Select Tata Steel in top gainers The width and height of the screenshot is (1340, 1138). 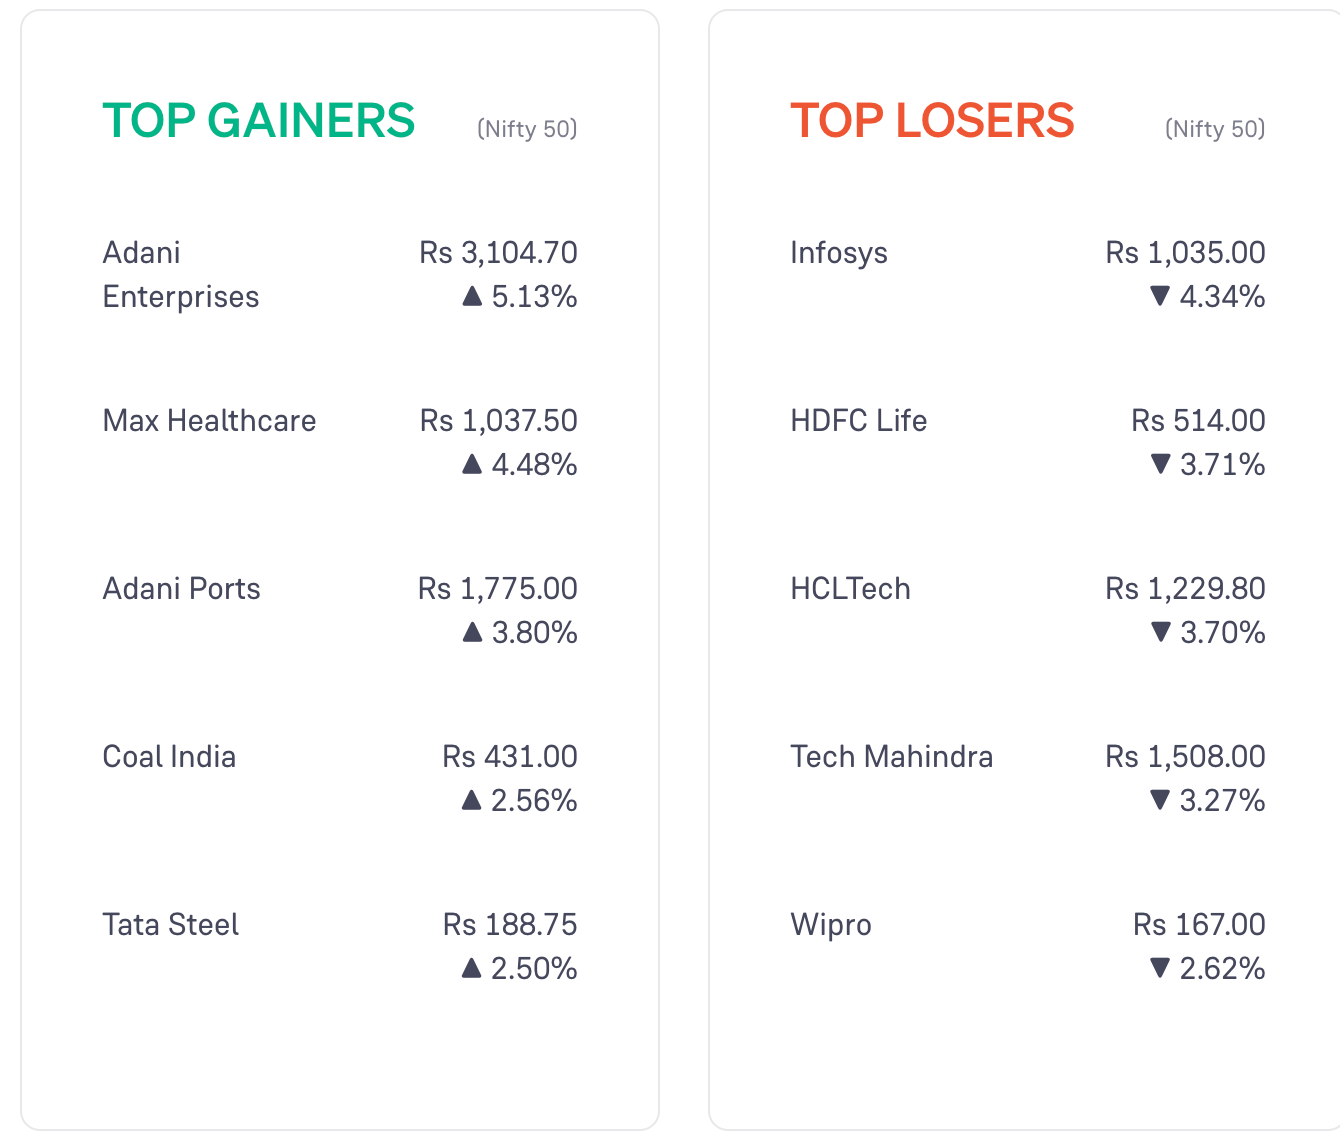[171, 924]
